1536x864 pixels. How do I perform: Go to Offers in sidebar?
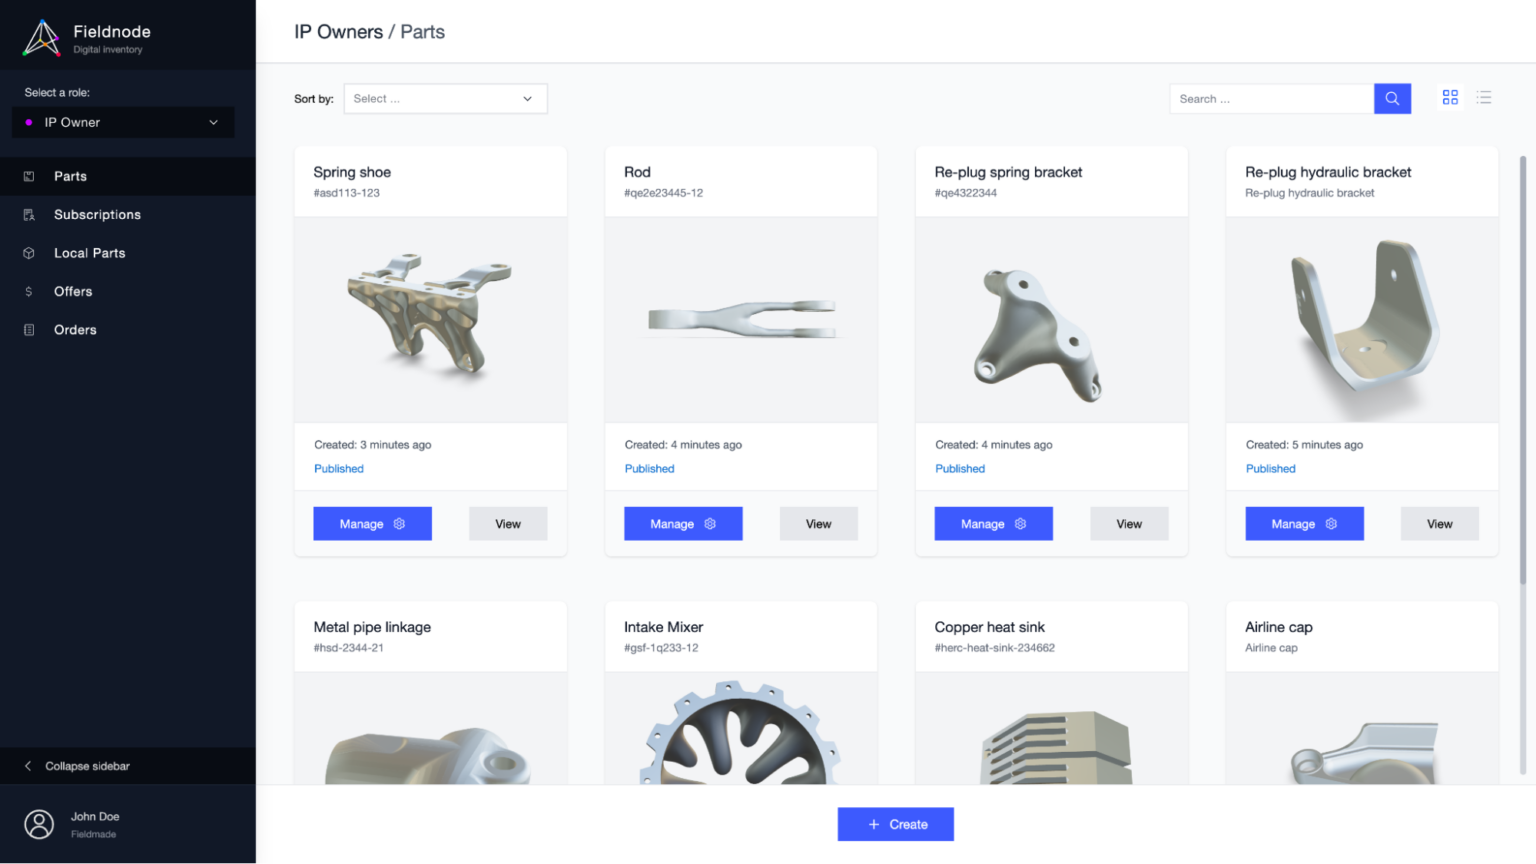pyautogui.click(x=73, y=292)
